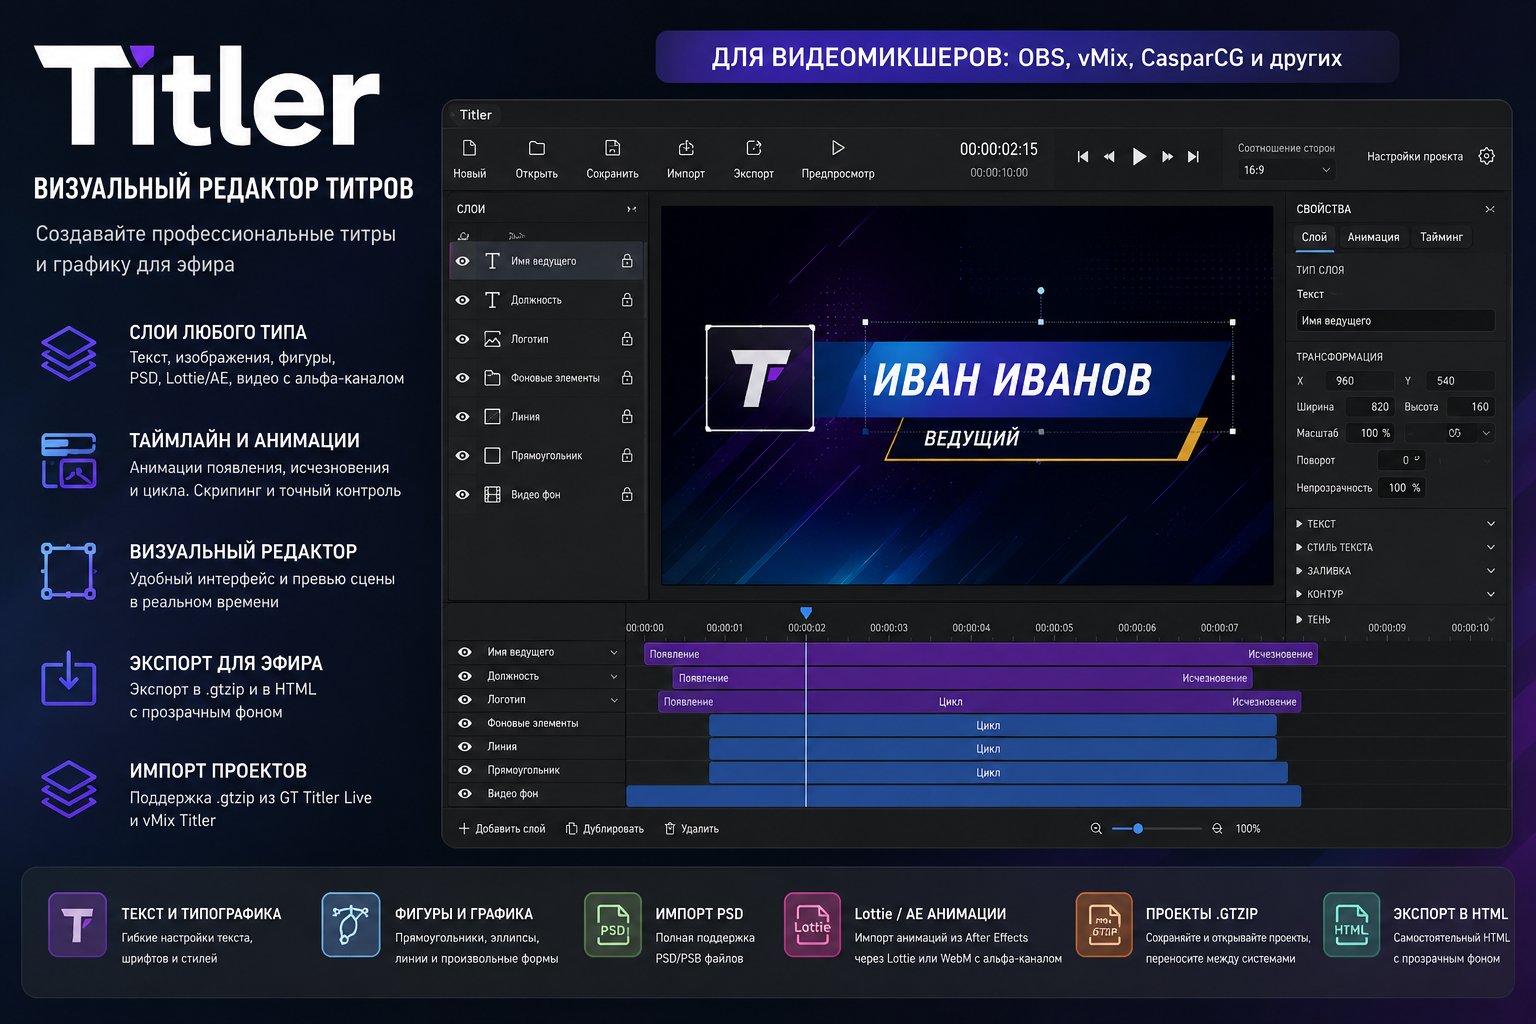
Task: Click the Новый (new project) icon
Action: (x=469, y=148)
